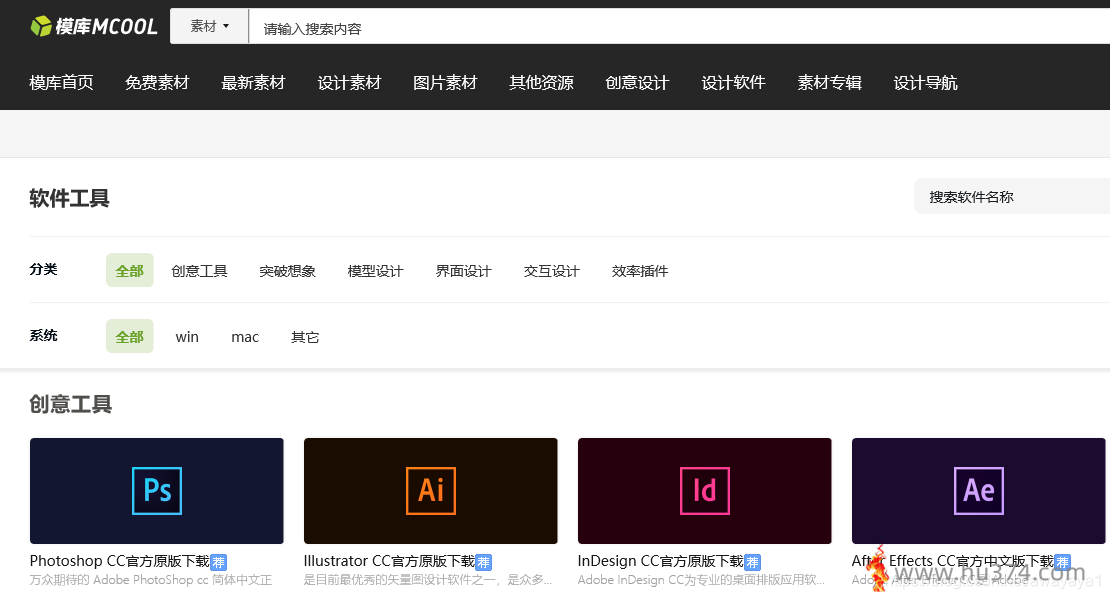Choose the 交互设计 category filter
This screenshot has width=1110, height=599.
pyautogui.click(x=551, y=271)
